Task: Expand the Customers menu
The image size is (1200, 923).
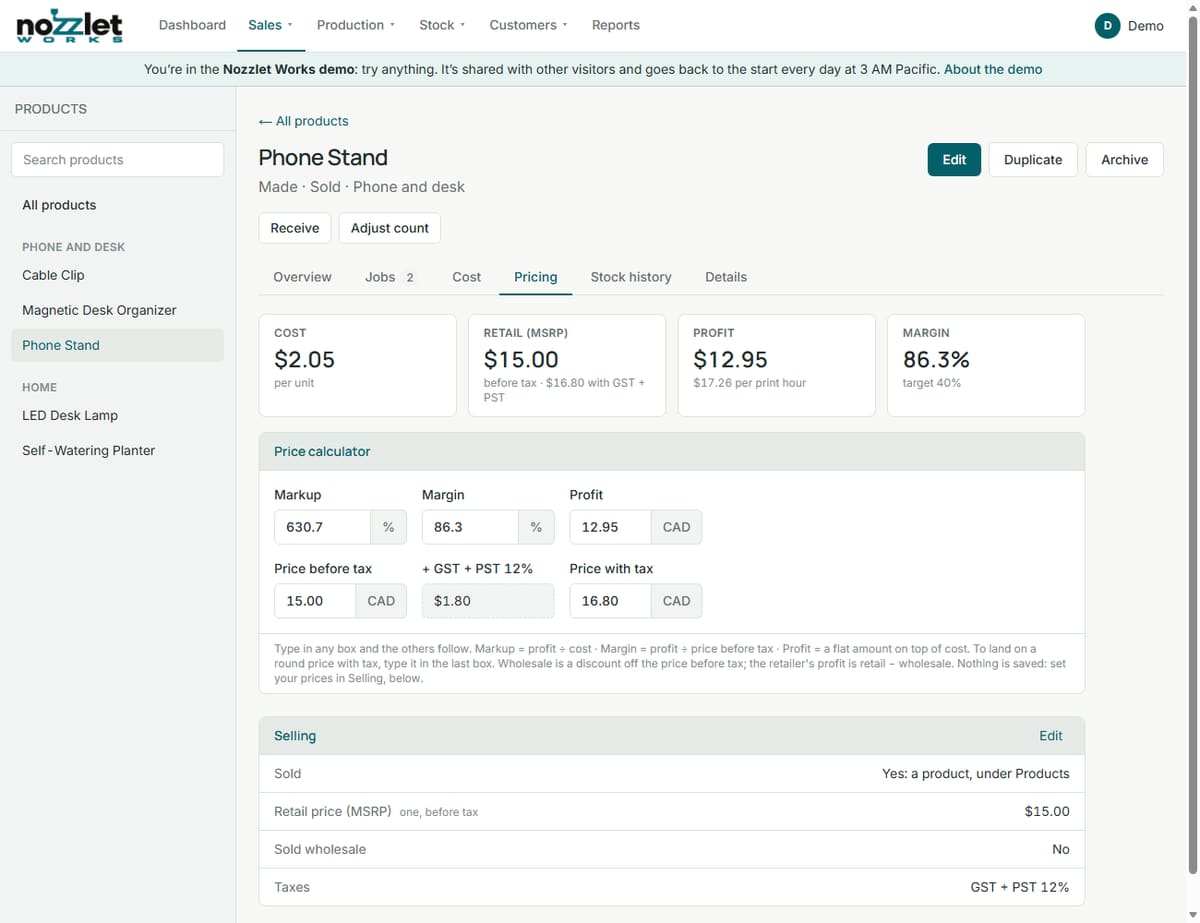Action: coord(528,25)
